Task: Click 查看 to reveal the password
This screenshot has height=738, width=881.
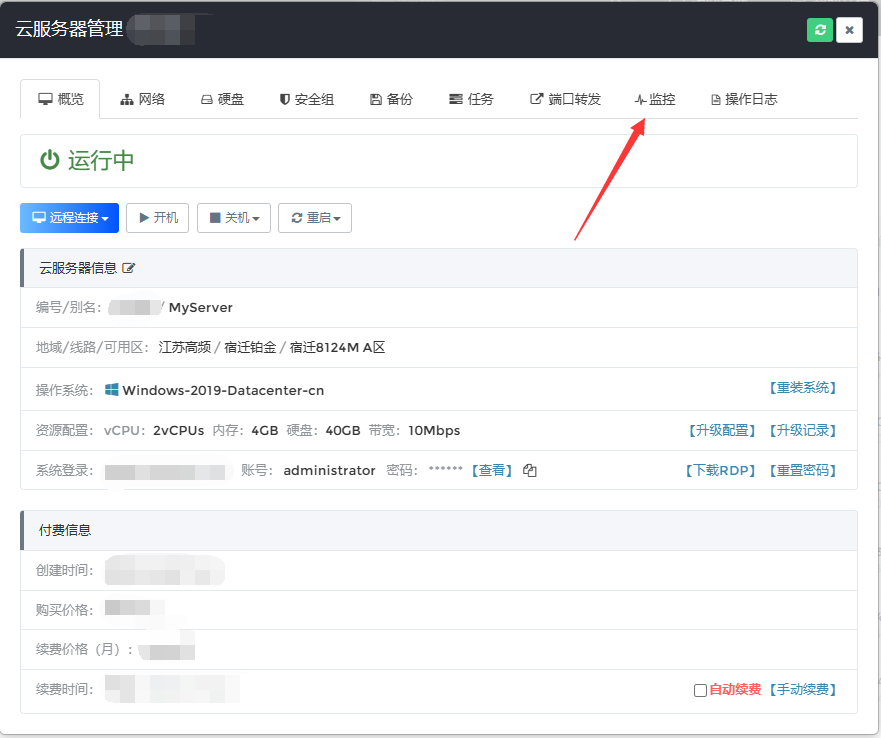Action: coord(492,470)
